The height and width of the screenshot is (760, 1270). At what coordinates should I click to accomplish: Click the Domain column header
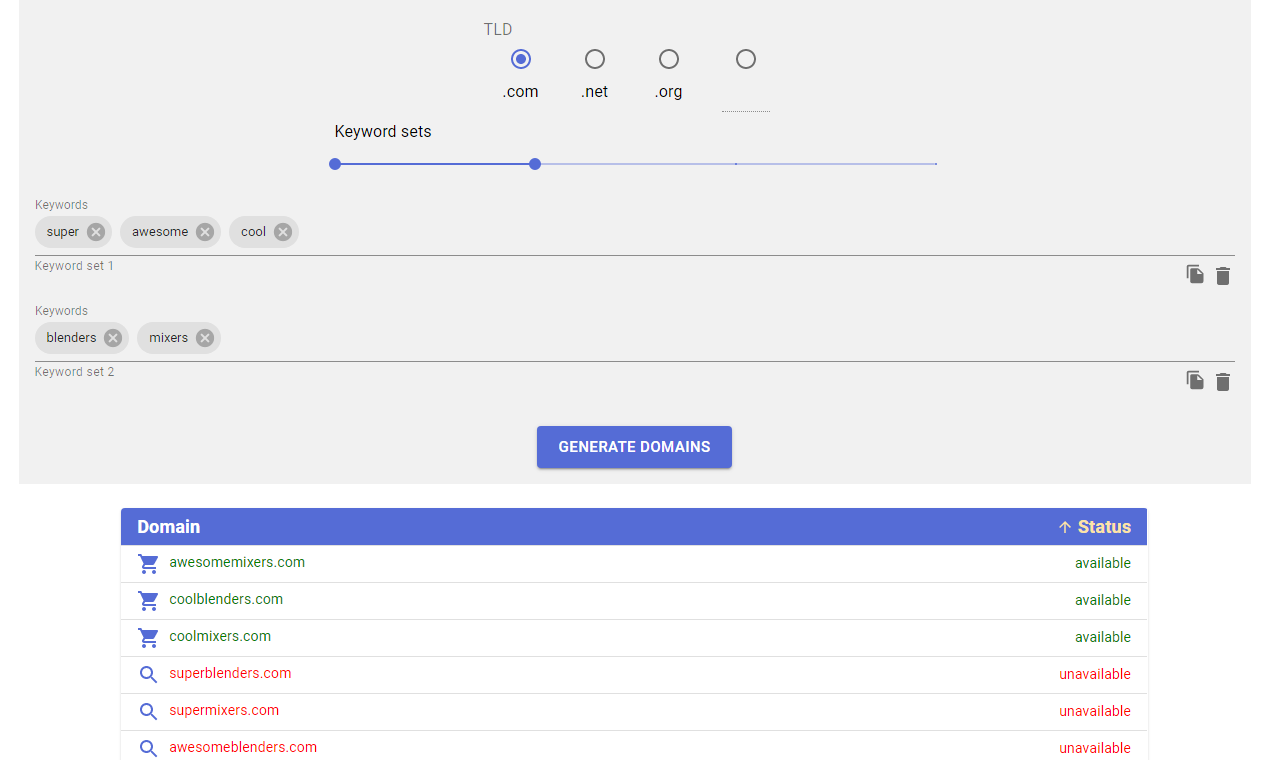coord(169,526)
